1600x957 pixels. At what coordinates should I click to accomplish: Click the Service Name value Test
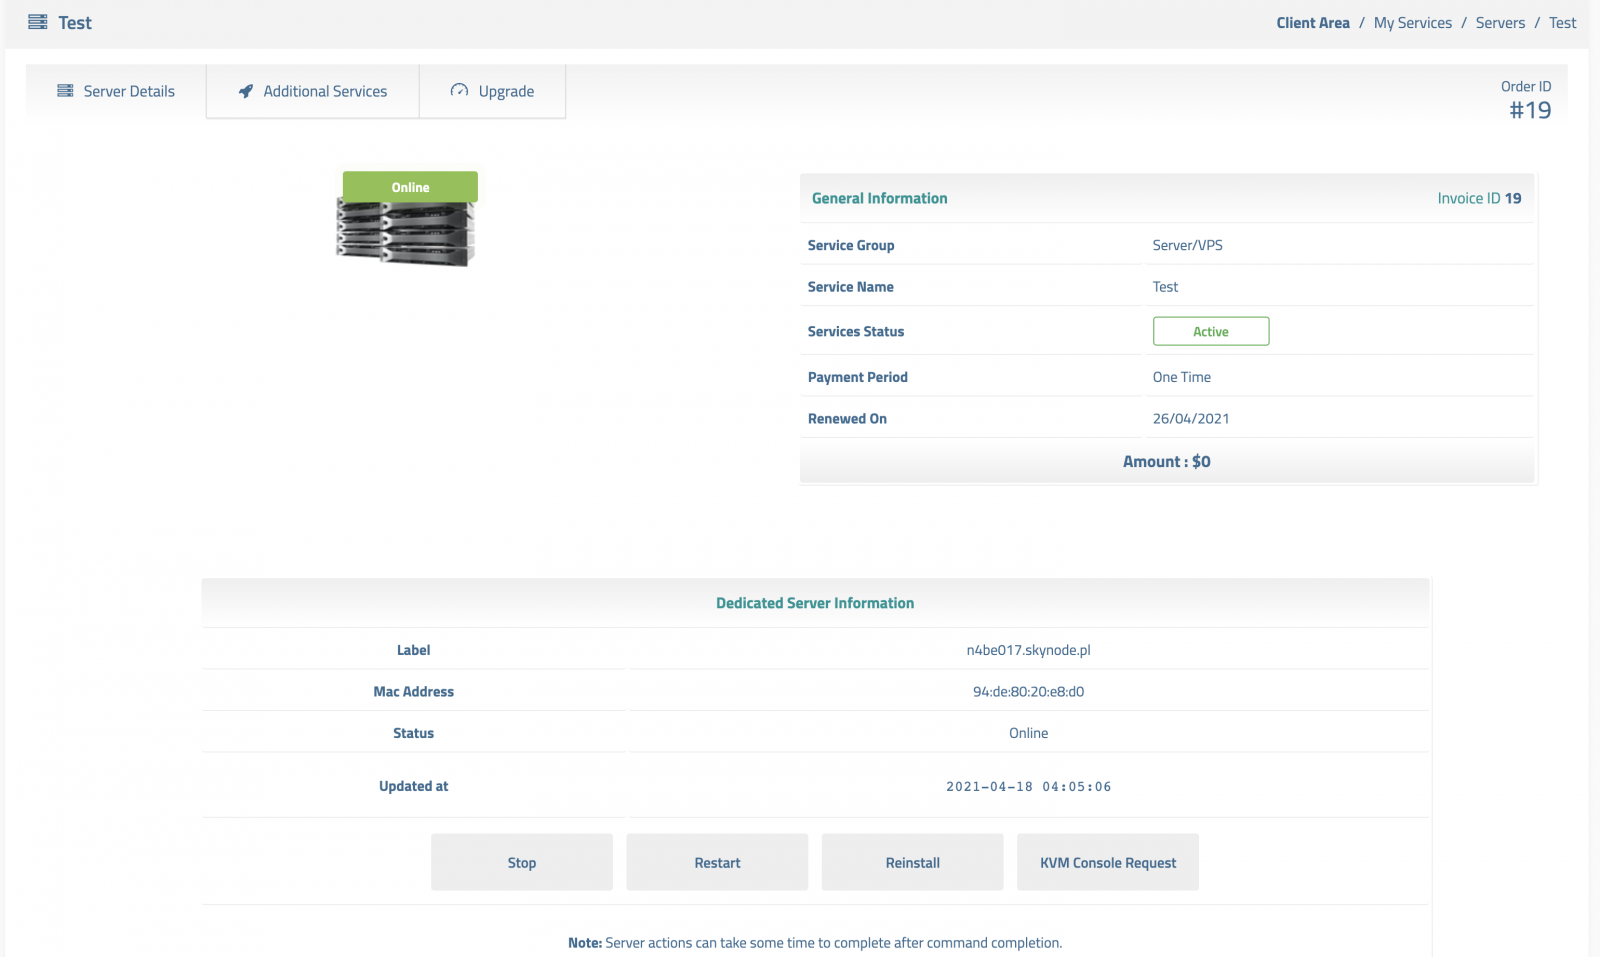point(1165,286)
